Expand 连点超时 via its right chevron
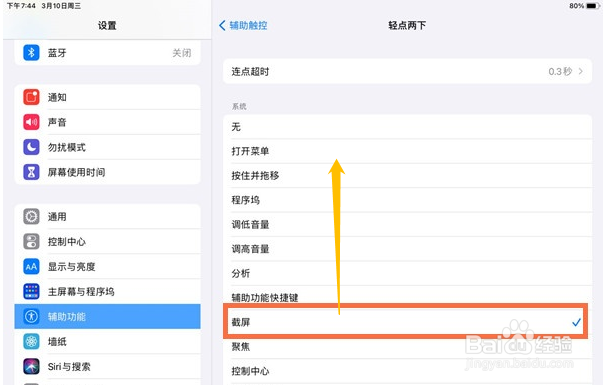 tap(581, 71)
